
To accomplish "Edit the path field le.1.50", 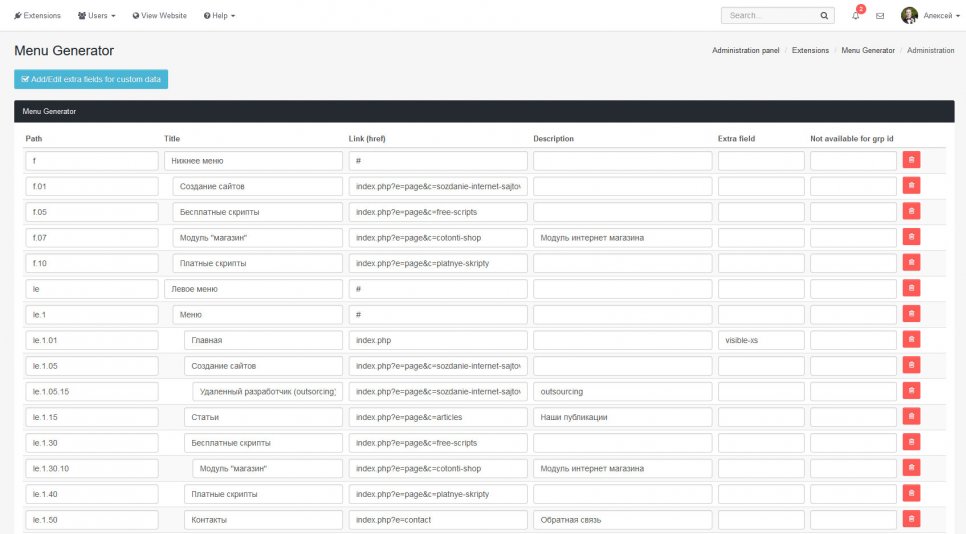I will (92, 520).
